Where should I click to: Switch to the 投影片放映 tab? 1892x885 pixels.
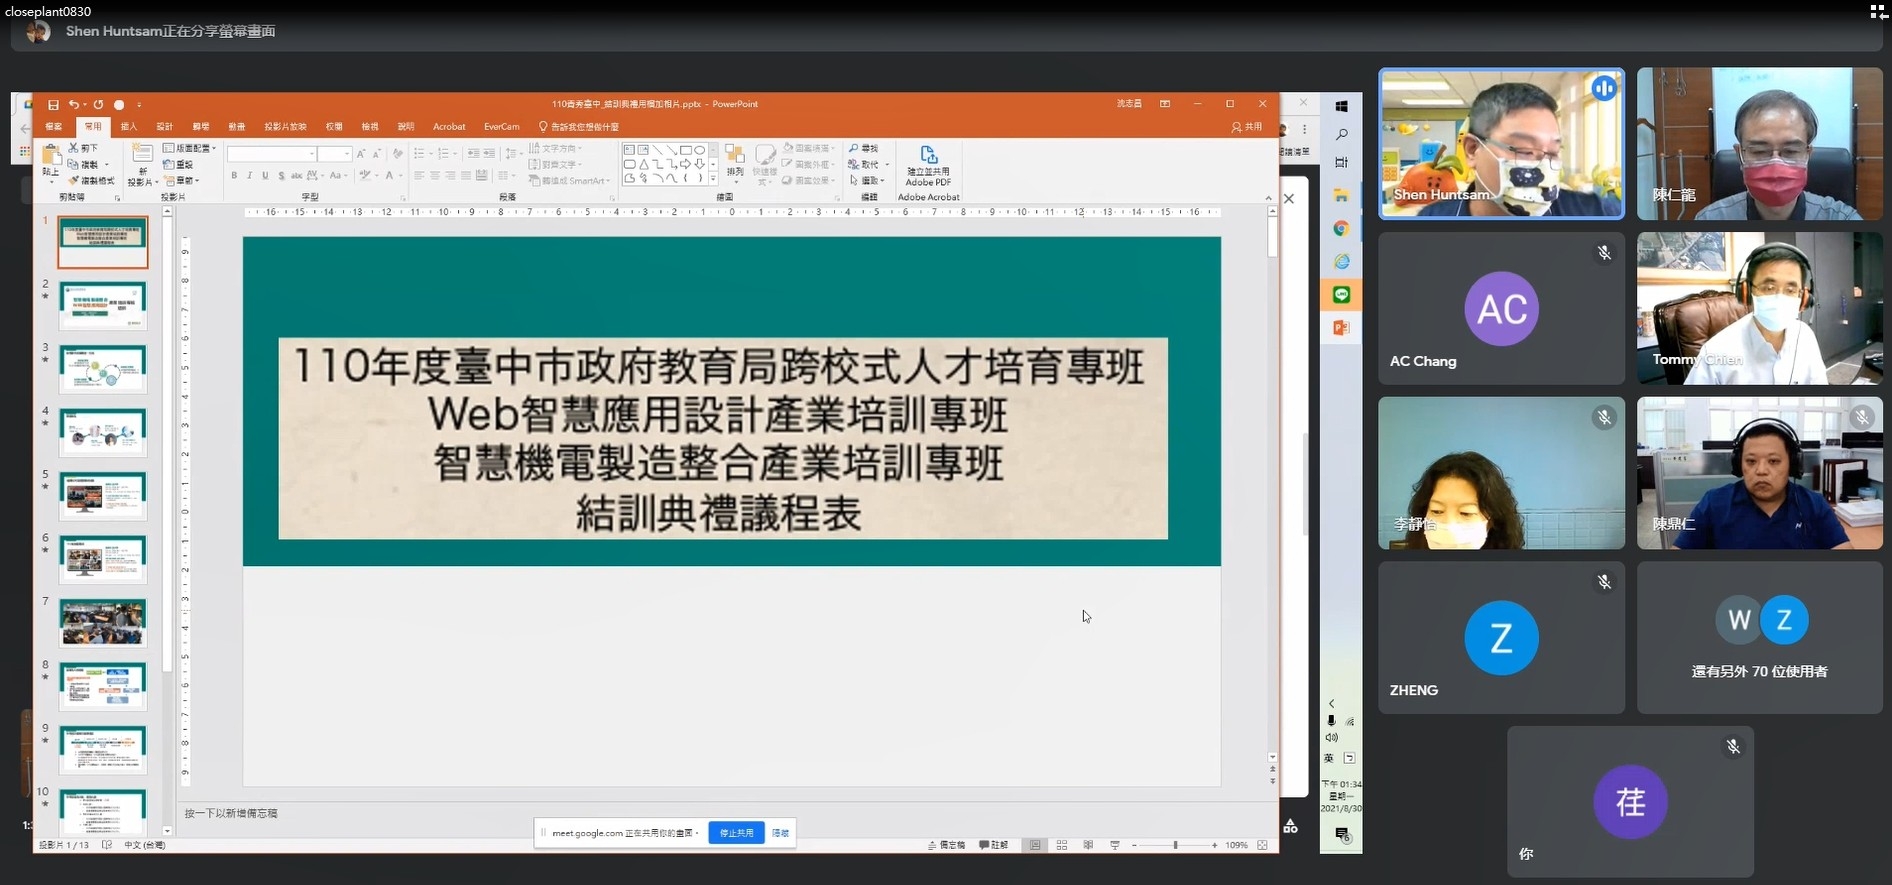pyautogui.click(x=285, y=127)
